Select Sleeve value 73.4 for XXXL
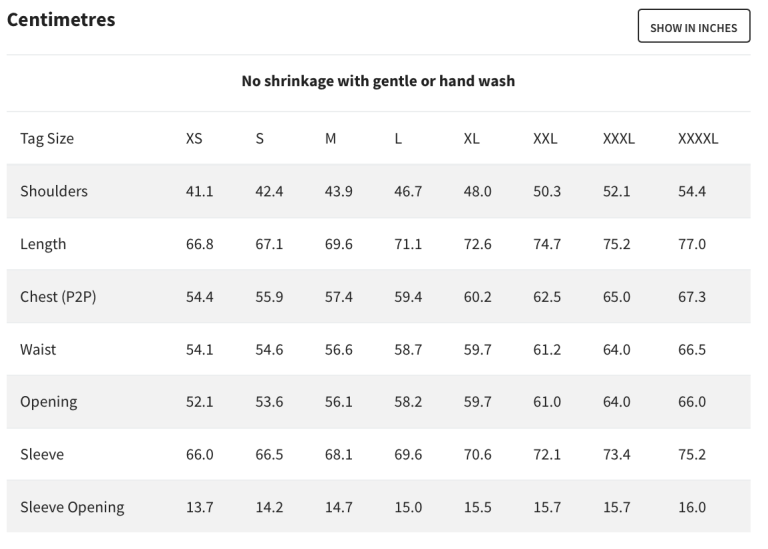 click(617, 454)
